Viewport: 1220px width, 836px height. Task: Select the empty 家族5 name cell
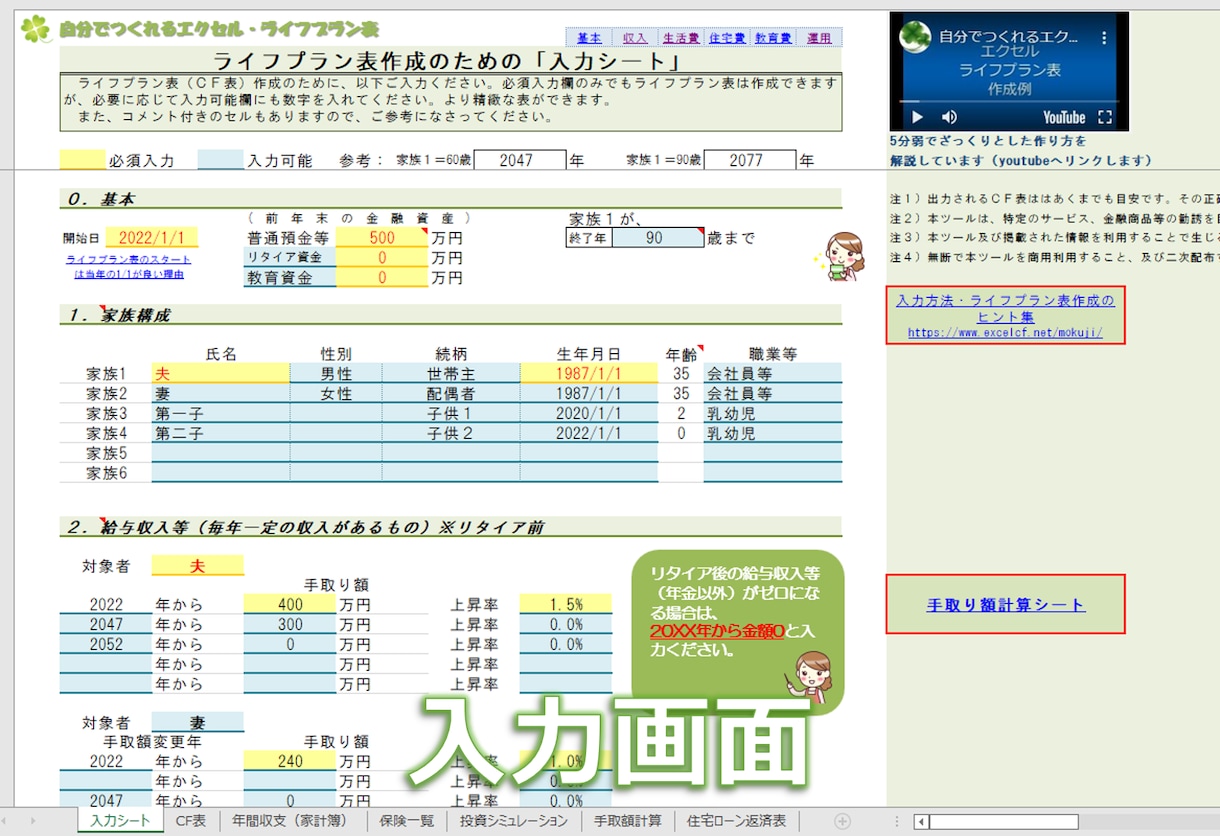point(221,453)
